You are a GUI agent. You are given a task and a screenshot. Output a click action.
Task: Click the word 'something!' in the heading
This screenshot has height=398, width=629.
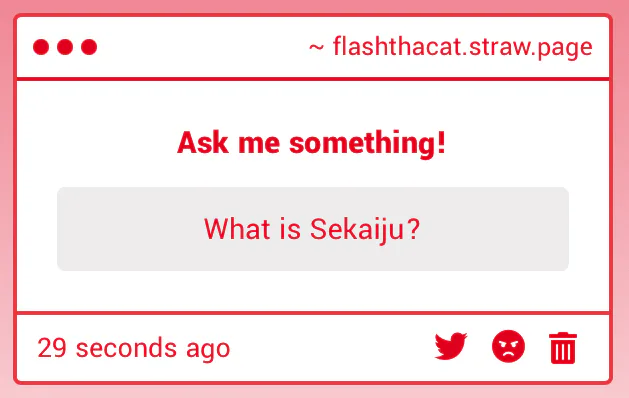pyautogui.click(x=367, y=143)
